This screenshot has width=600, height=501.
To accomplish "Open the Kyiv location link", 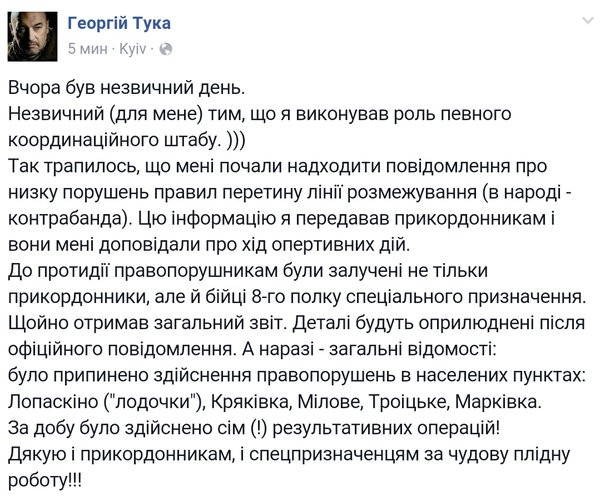I will [133, 49].
